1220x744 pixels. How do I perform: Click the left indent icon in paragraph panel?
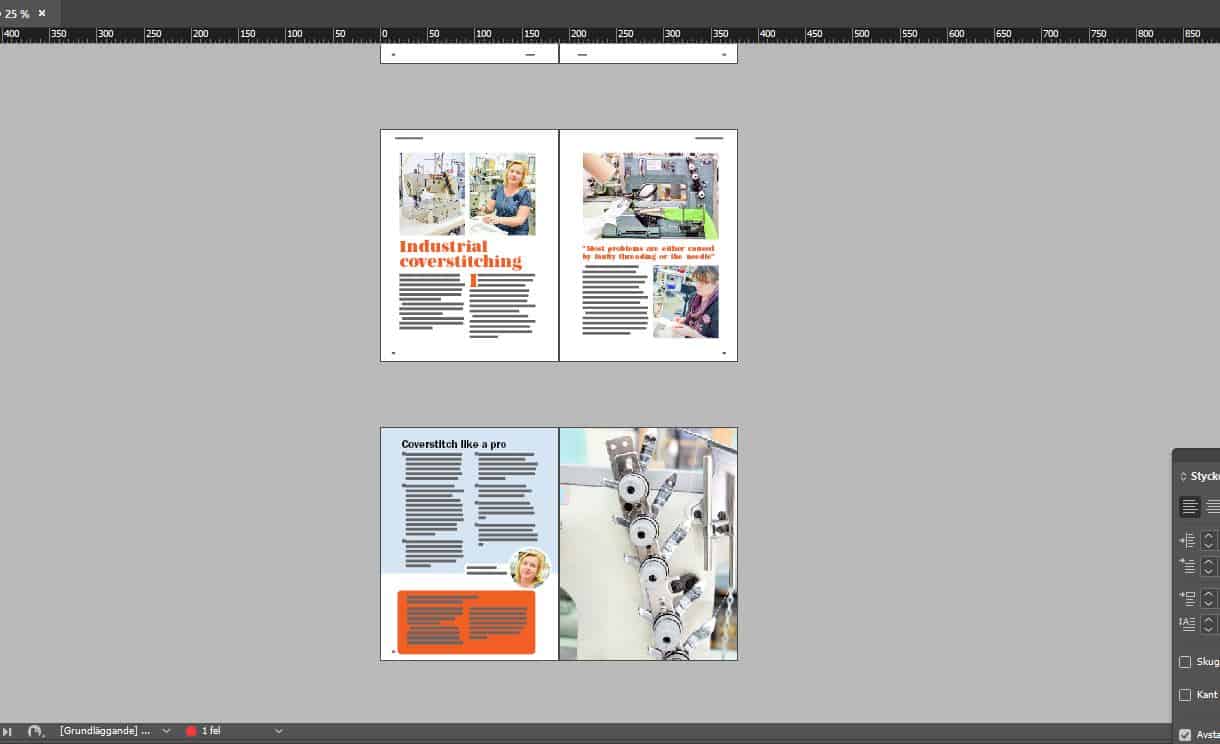click(1187, 540)
